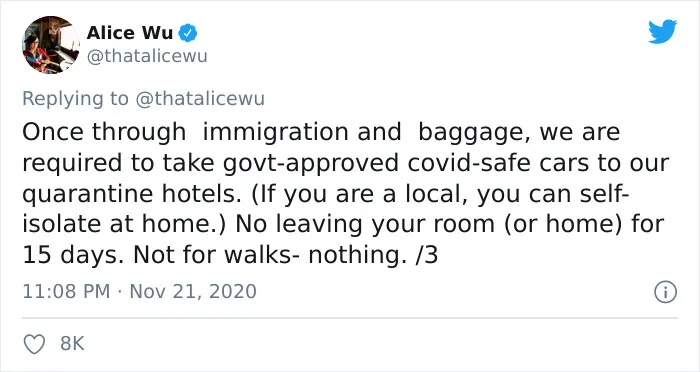Click the /3 thread marker
The height and width of the screenshot is (372, 700).
click(426, 255)
